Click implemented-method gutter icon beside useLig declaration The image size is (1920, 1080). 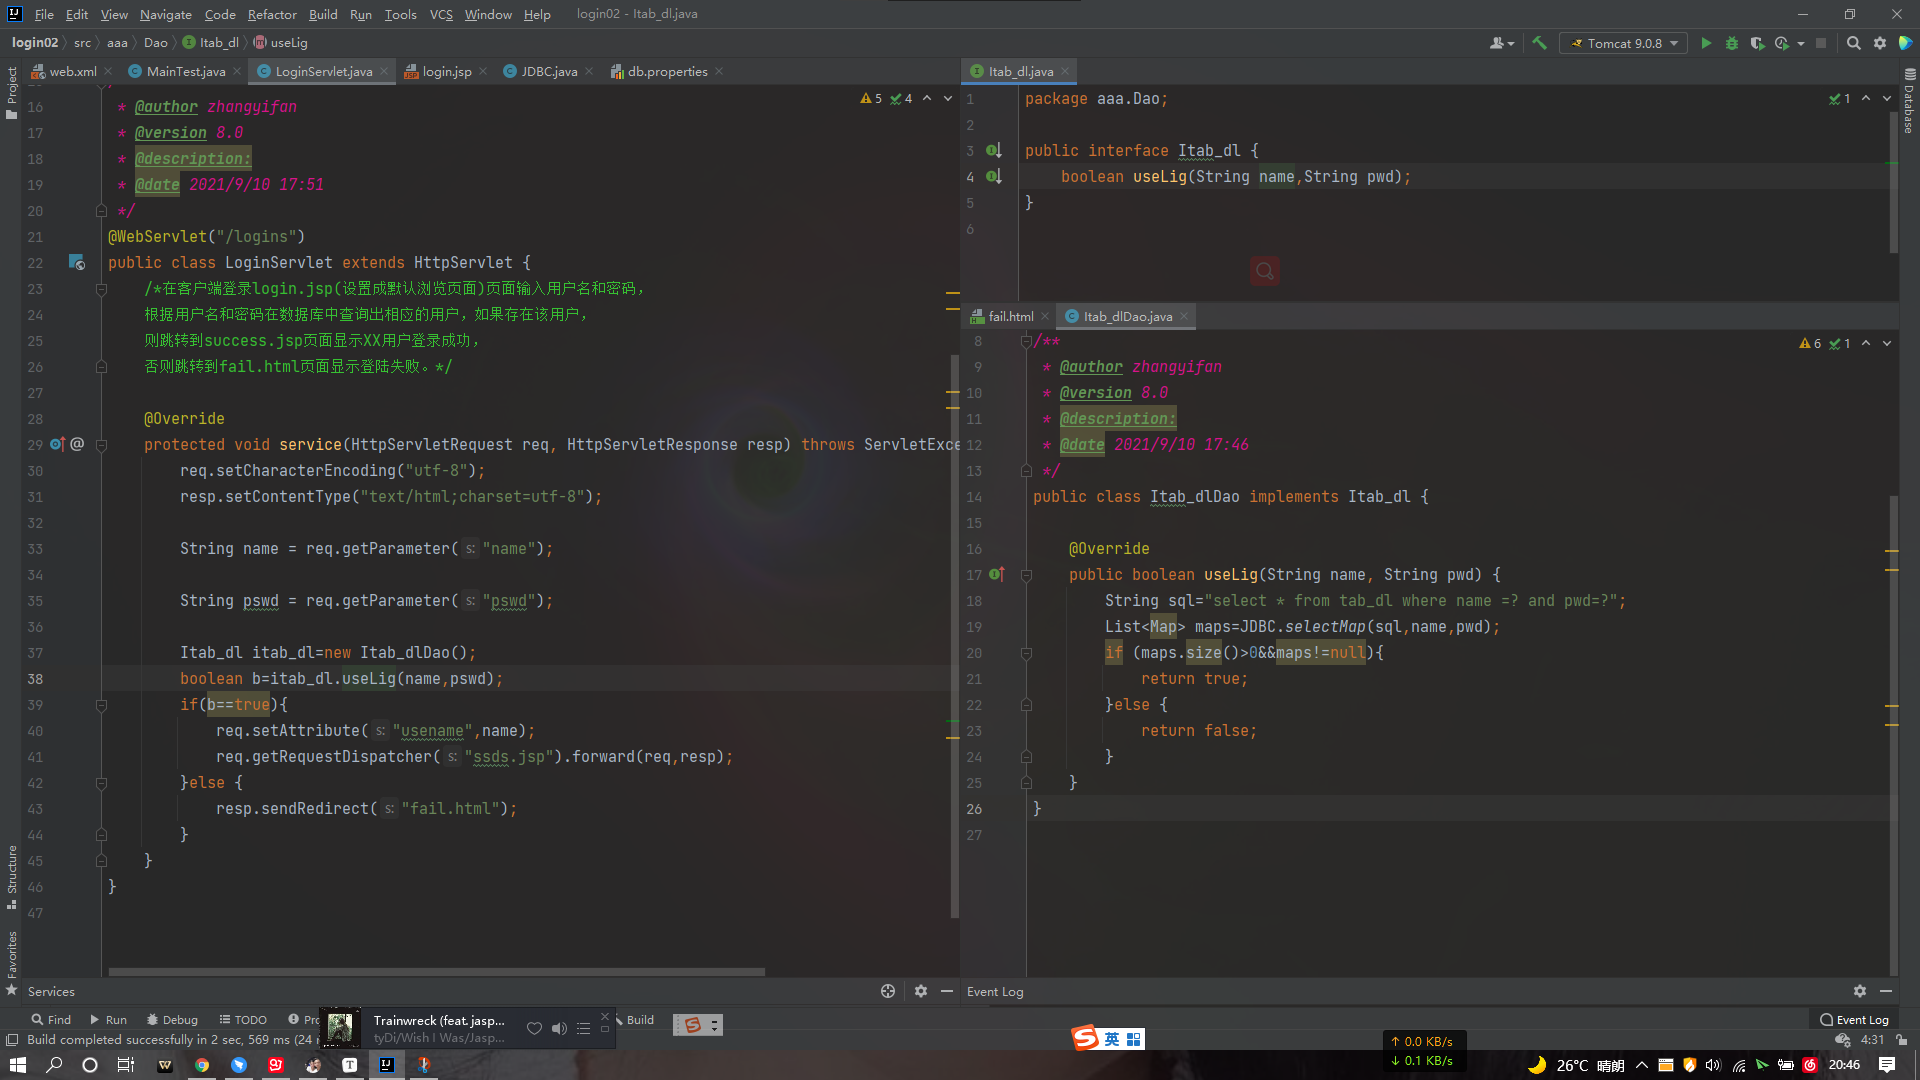pyautogui.click(x=993, y=176)
